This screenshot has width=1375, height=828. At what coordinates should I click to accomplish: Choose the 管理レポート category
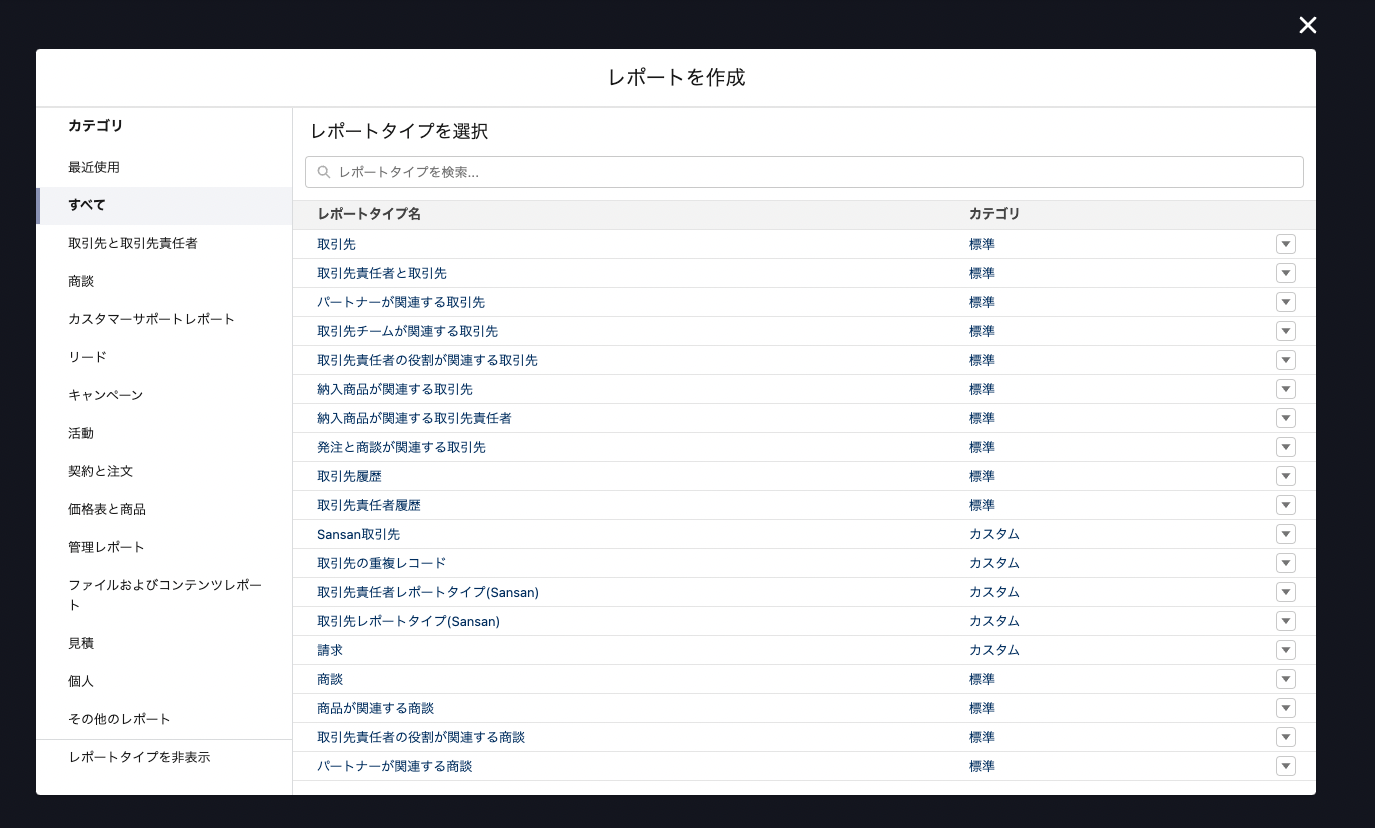(x=164, y=547)
